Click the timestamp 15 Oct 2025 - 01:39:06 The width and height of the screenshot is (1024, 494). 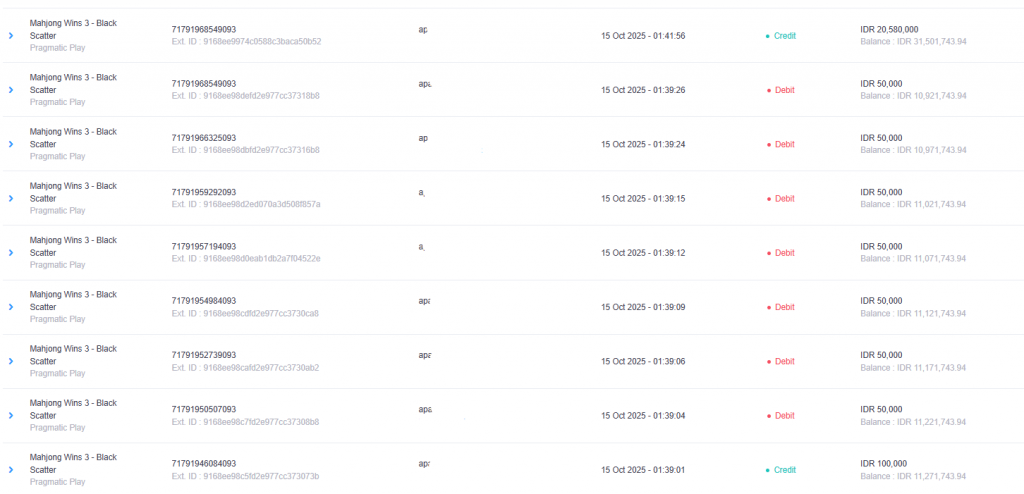click(x=643, y=361)
